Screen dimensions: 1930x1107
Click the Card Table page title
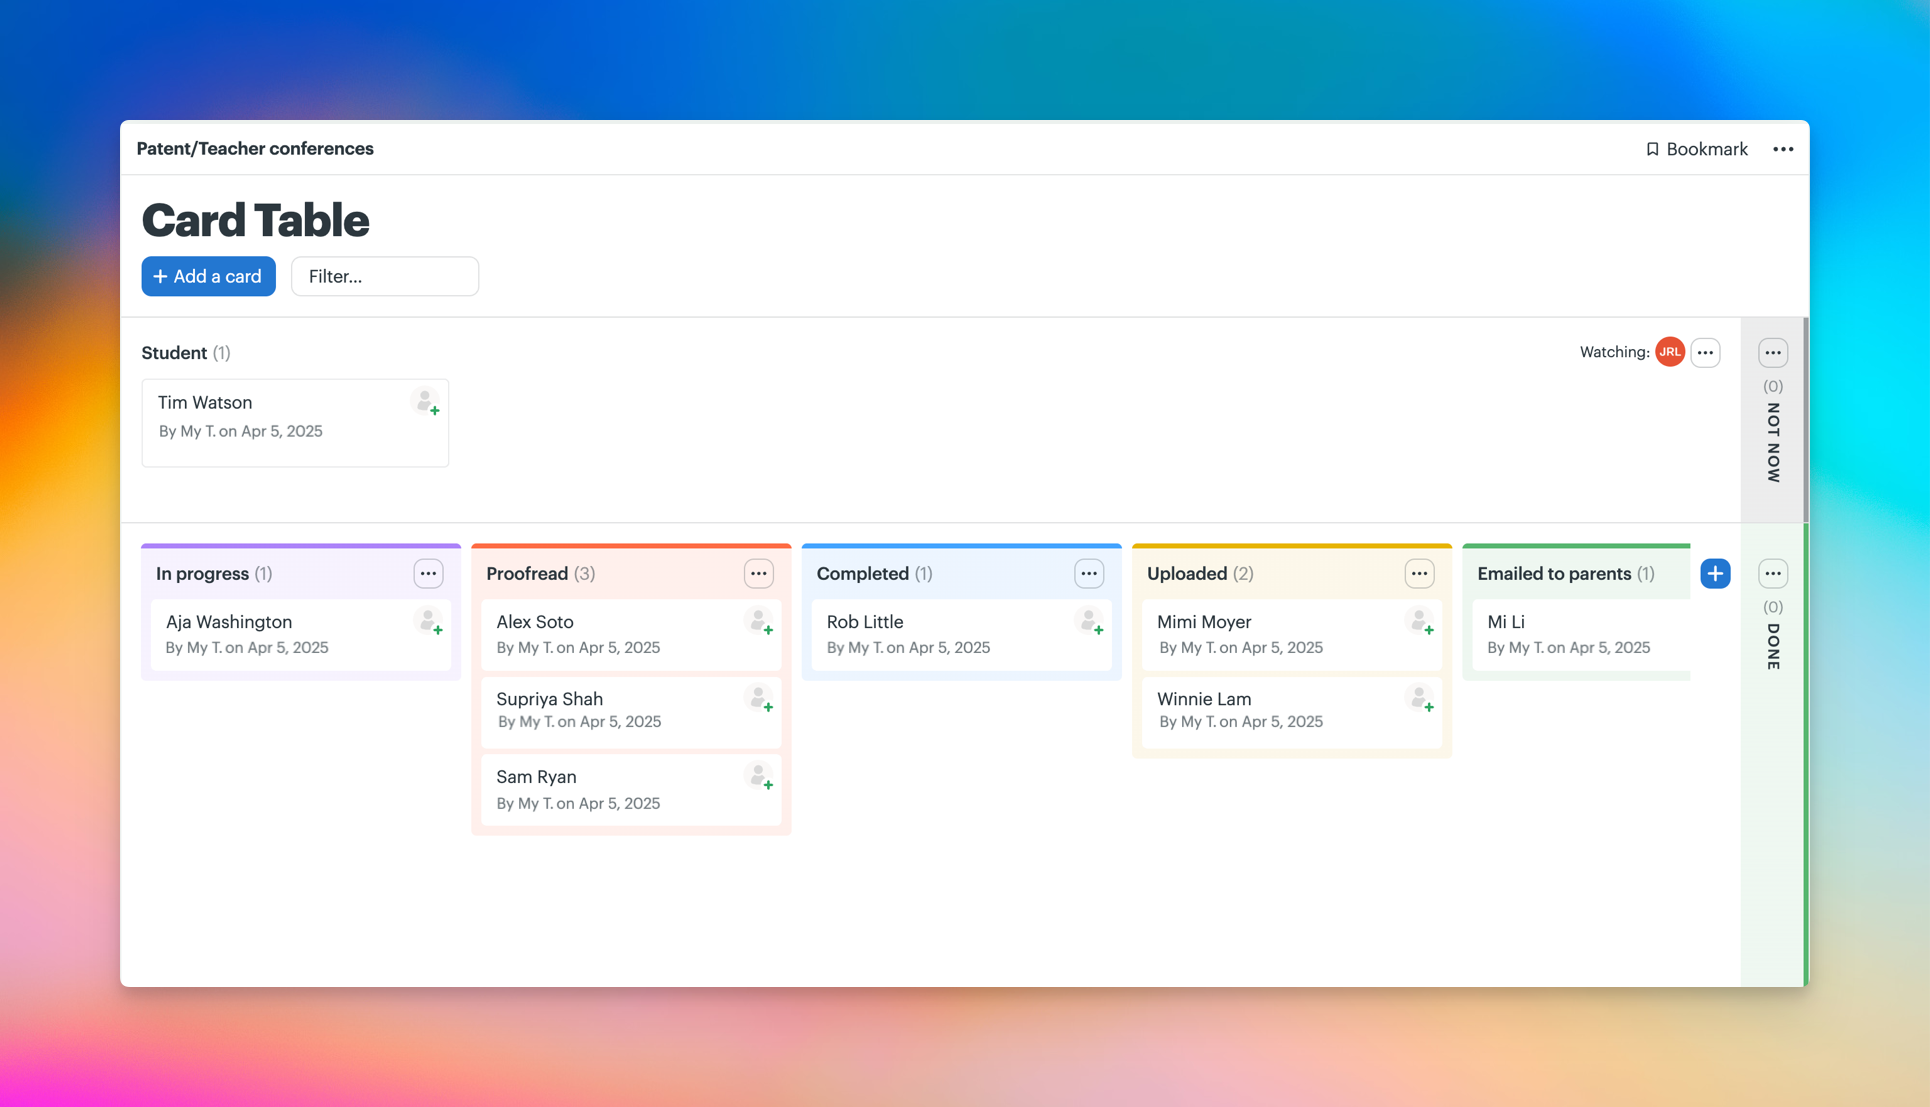click(255, 220)
